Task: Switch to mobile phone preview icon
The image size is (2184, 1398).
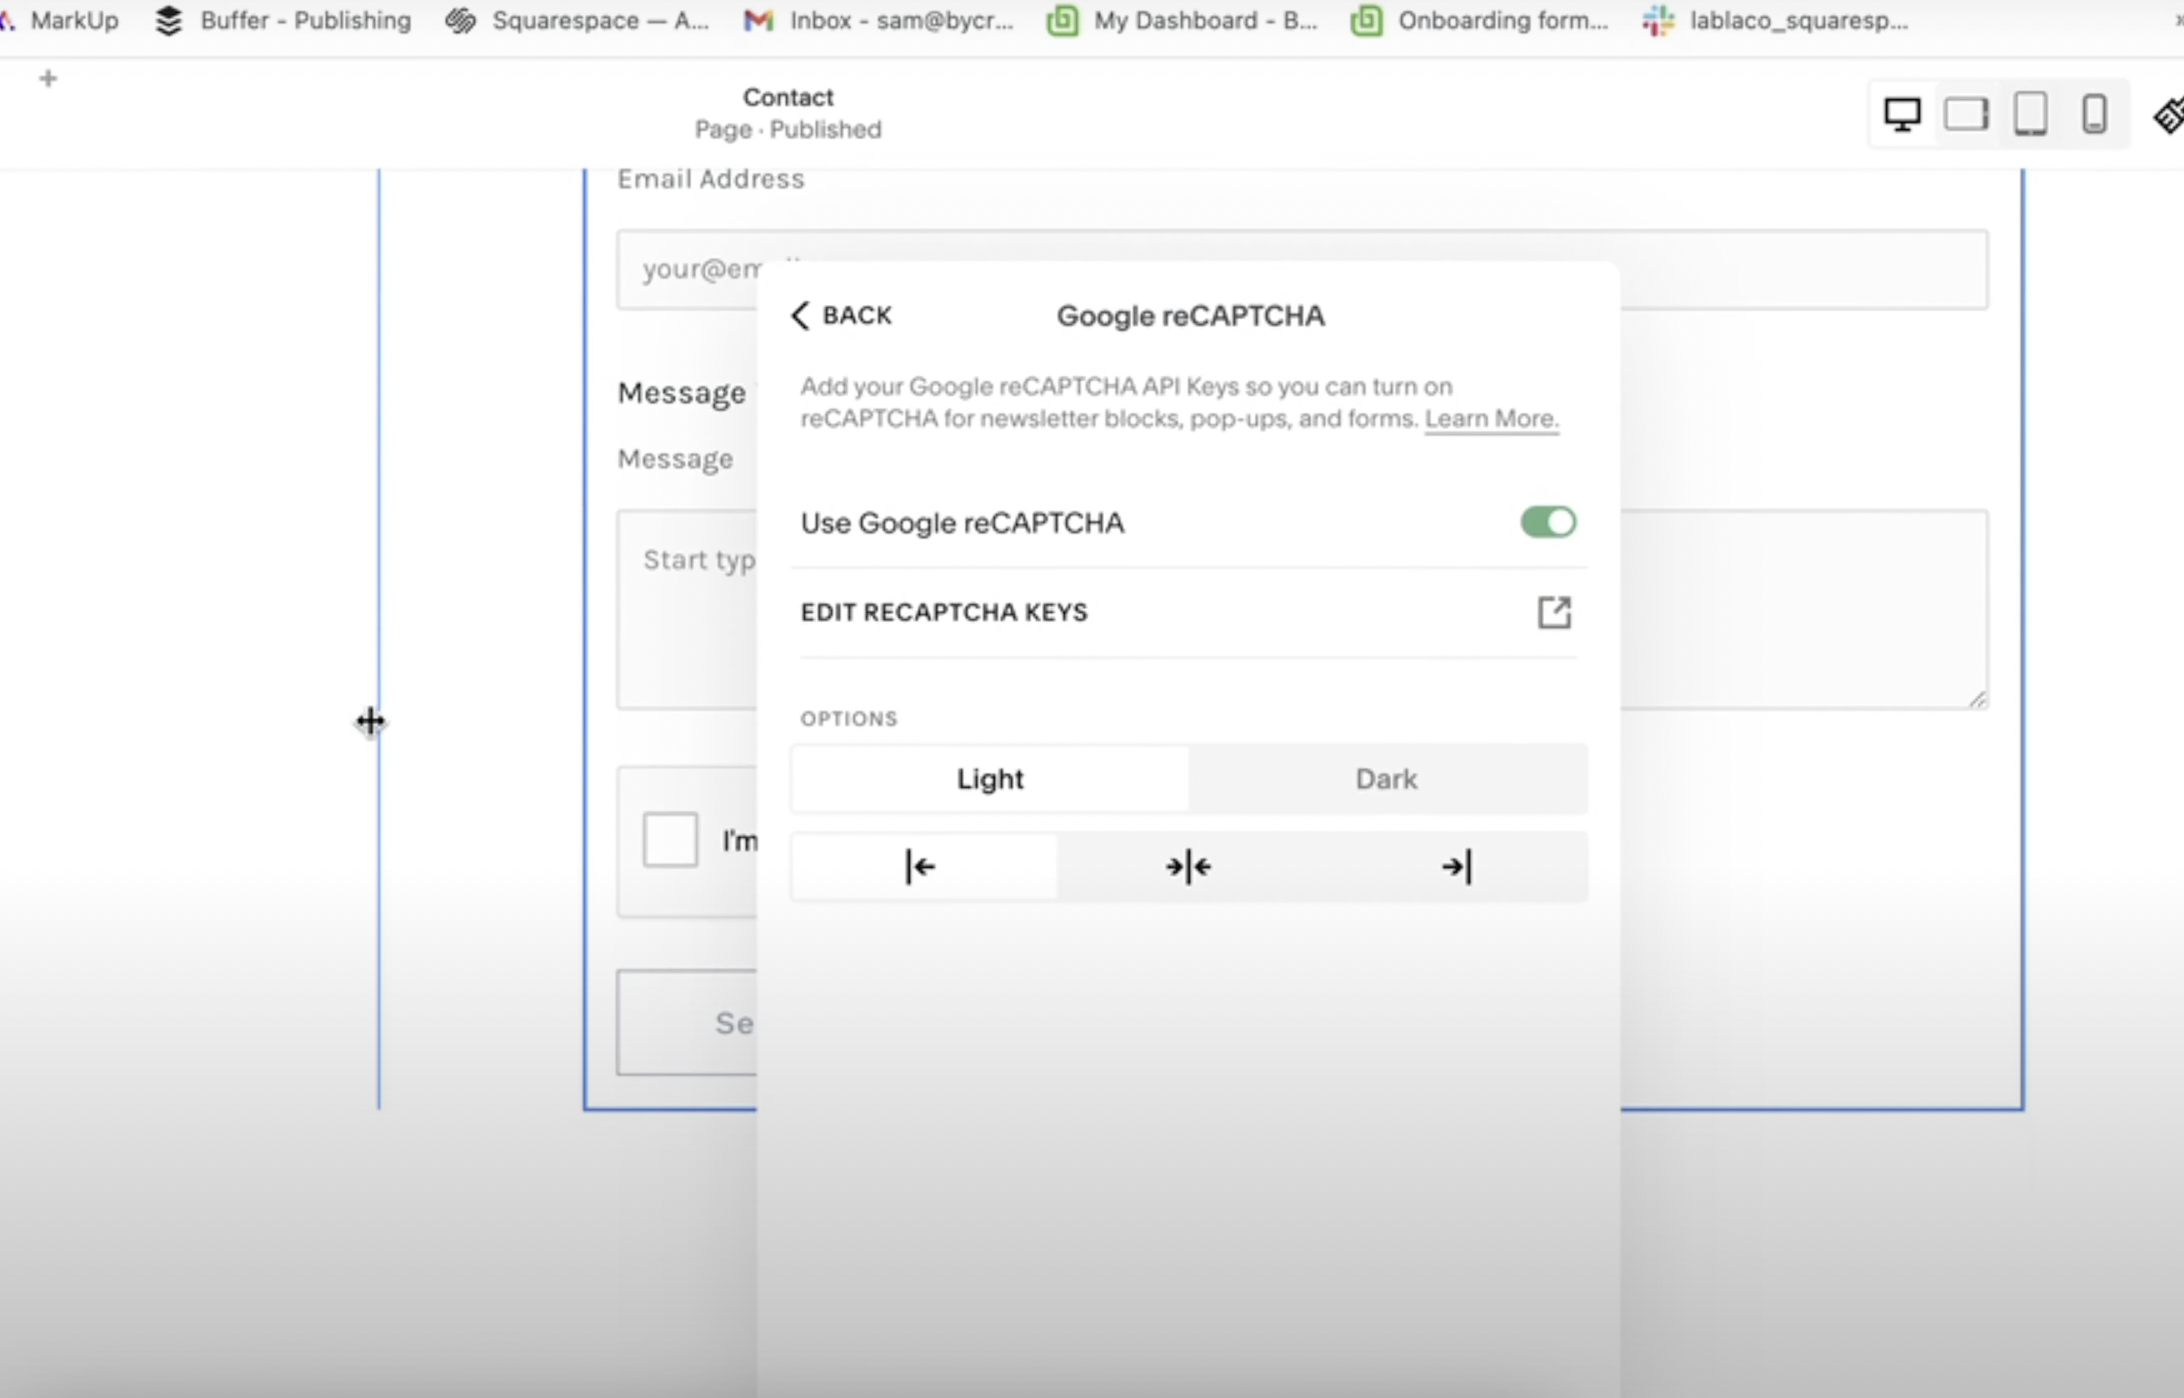Action: click(2094, 114)
